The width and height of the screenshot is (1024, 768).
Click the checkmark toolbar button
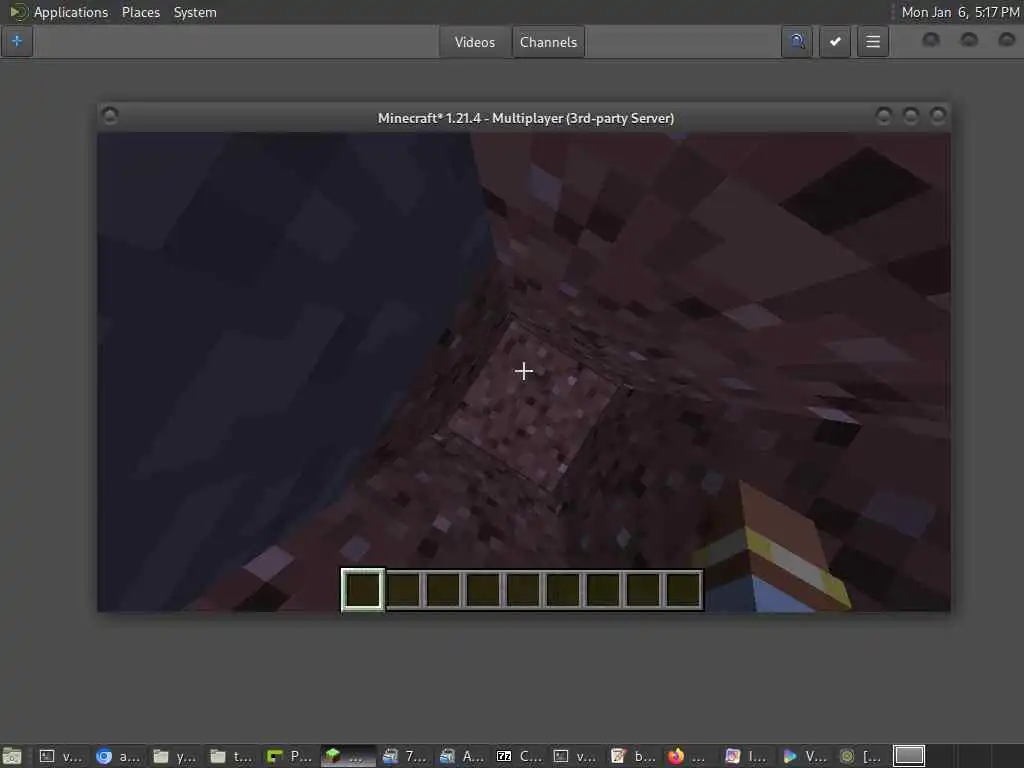835,42
